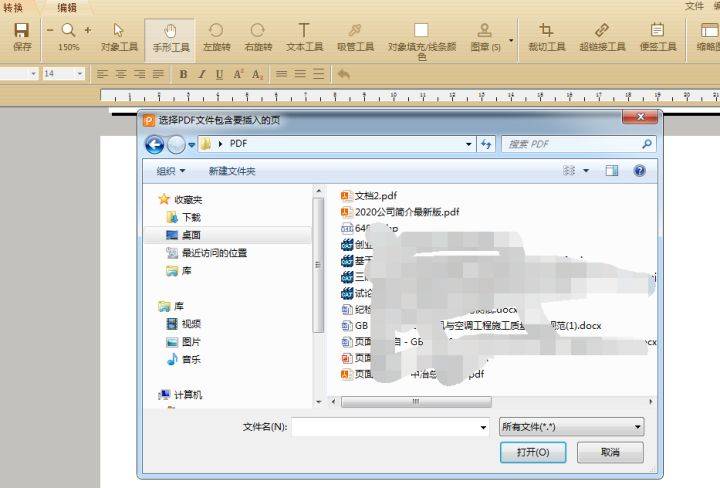Click the undo arrow icon
The width and height of the screenshot is (720, 488).
343,74
